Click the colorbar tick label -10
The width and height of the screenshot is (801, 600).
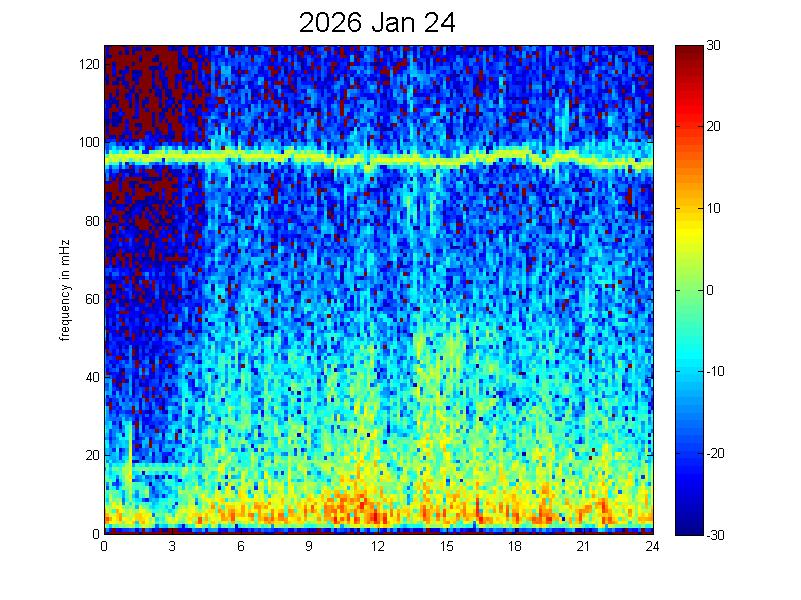718,372
